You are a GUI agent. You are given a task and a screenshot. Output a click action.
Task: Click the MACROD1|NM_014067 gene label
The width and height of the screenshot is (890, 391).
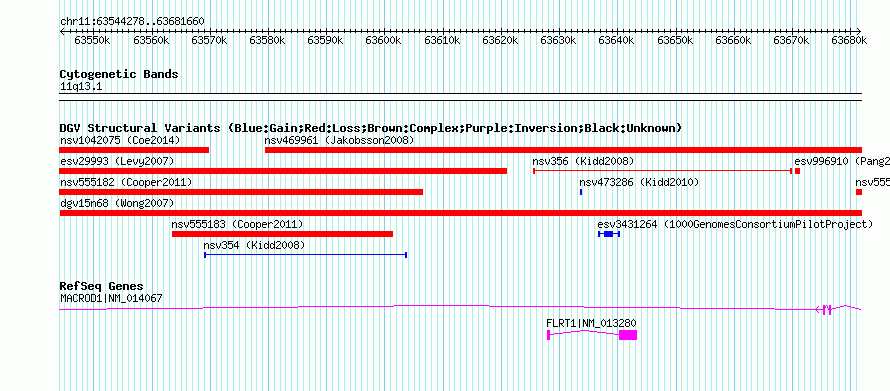(112, 298)
